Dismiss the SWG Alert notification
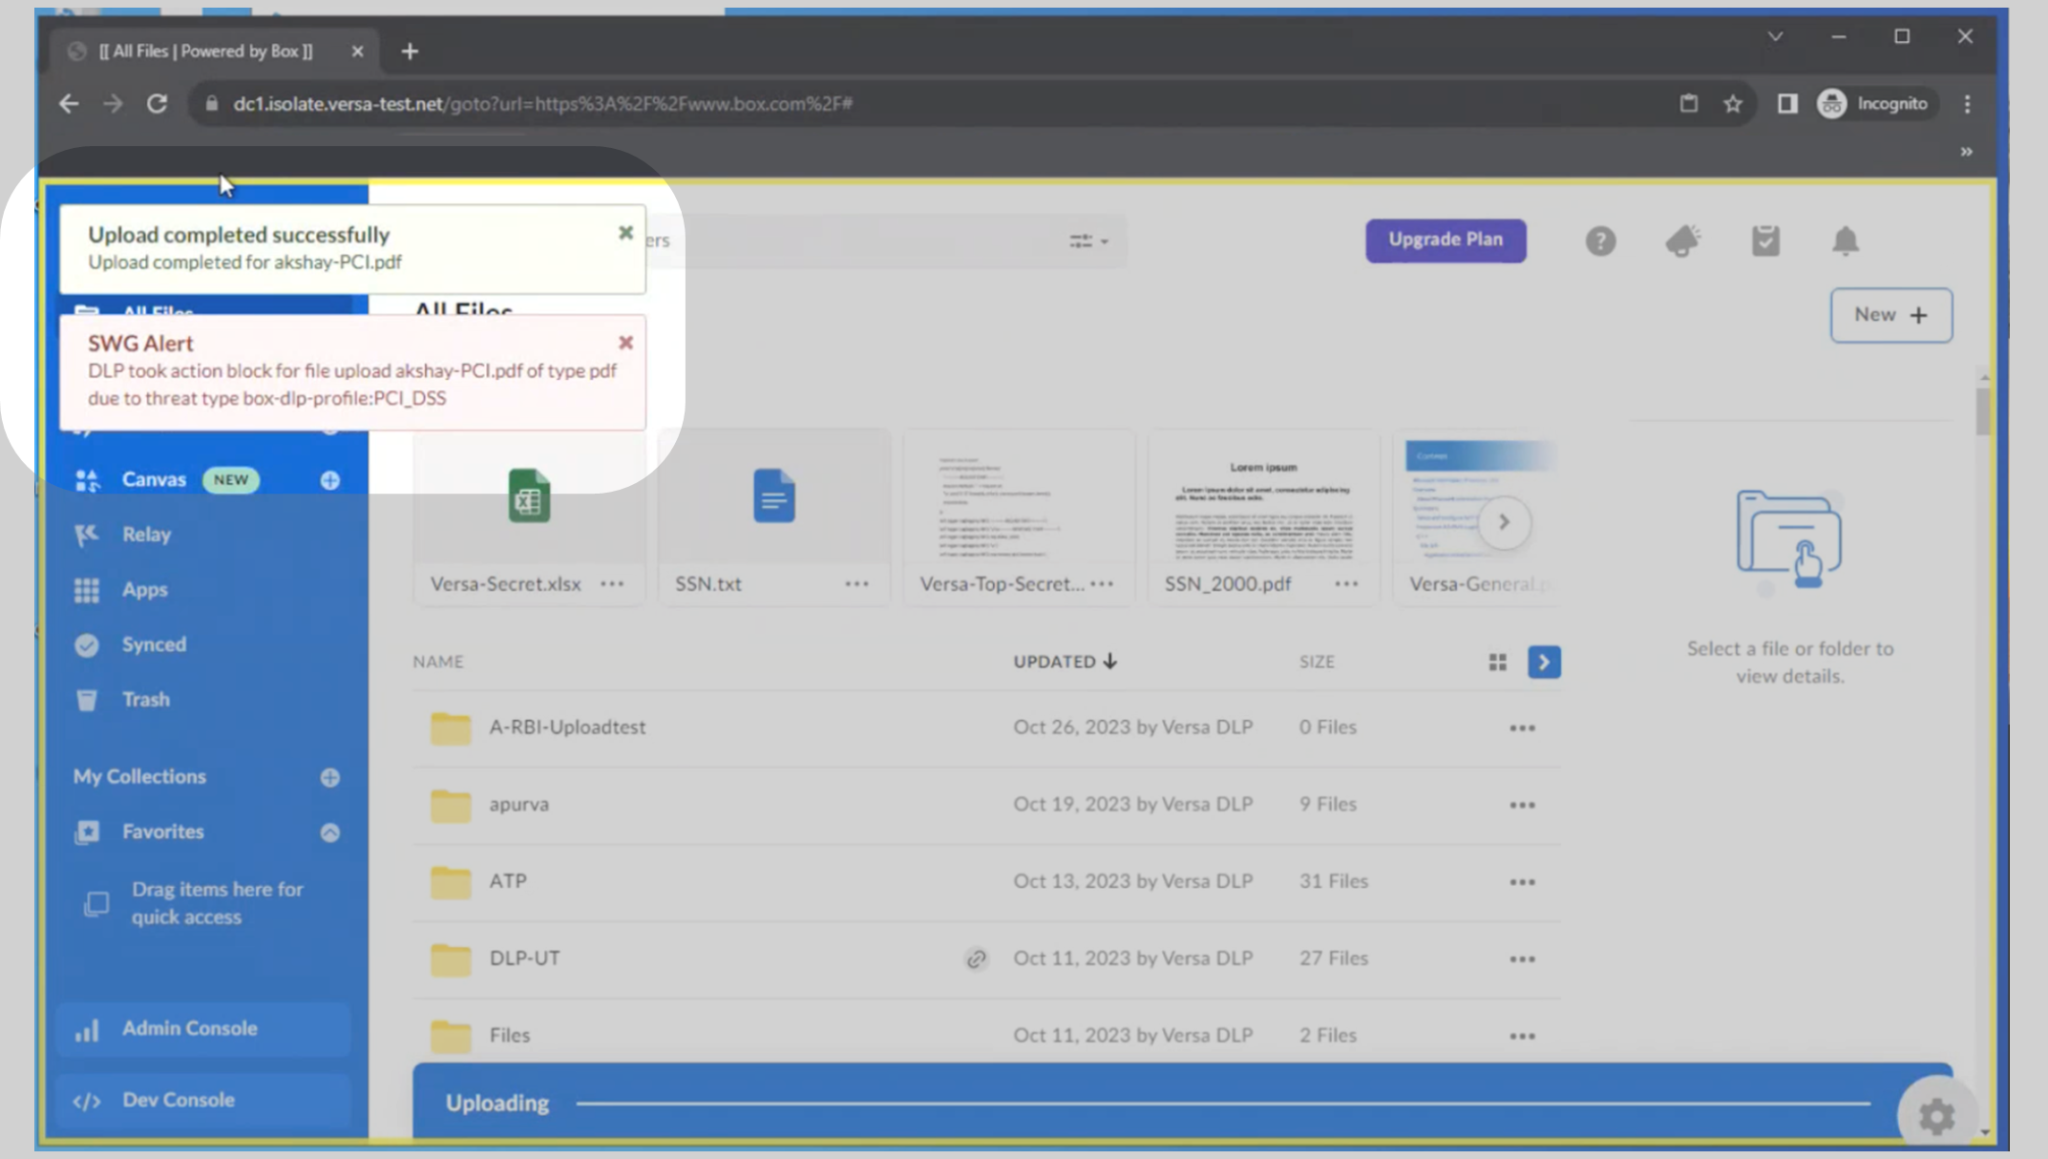The height and width of the screenshot is (1159, 2048). point(626,343)
